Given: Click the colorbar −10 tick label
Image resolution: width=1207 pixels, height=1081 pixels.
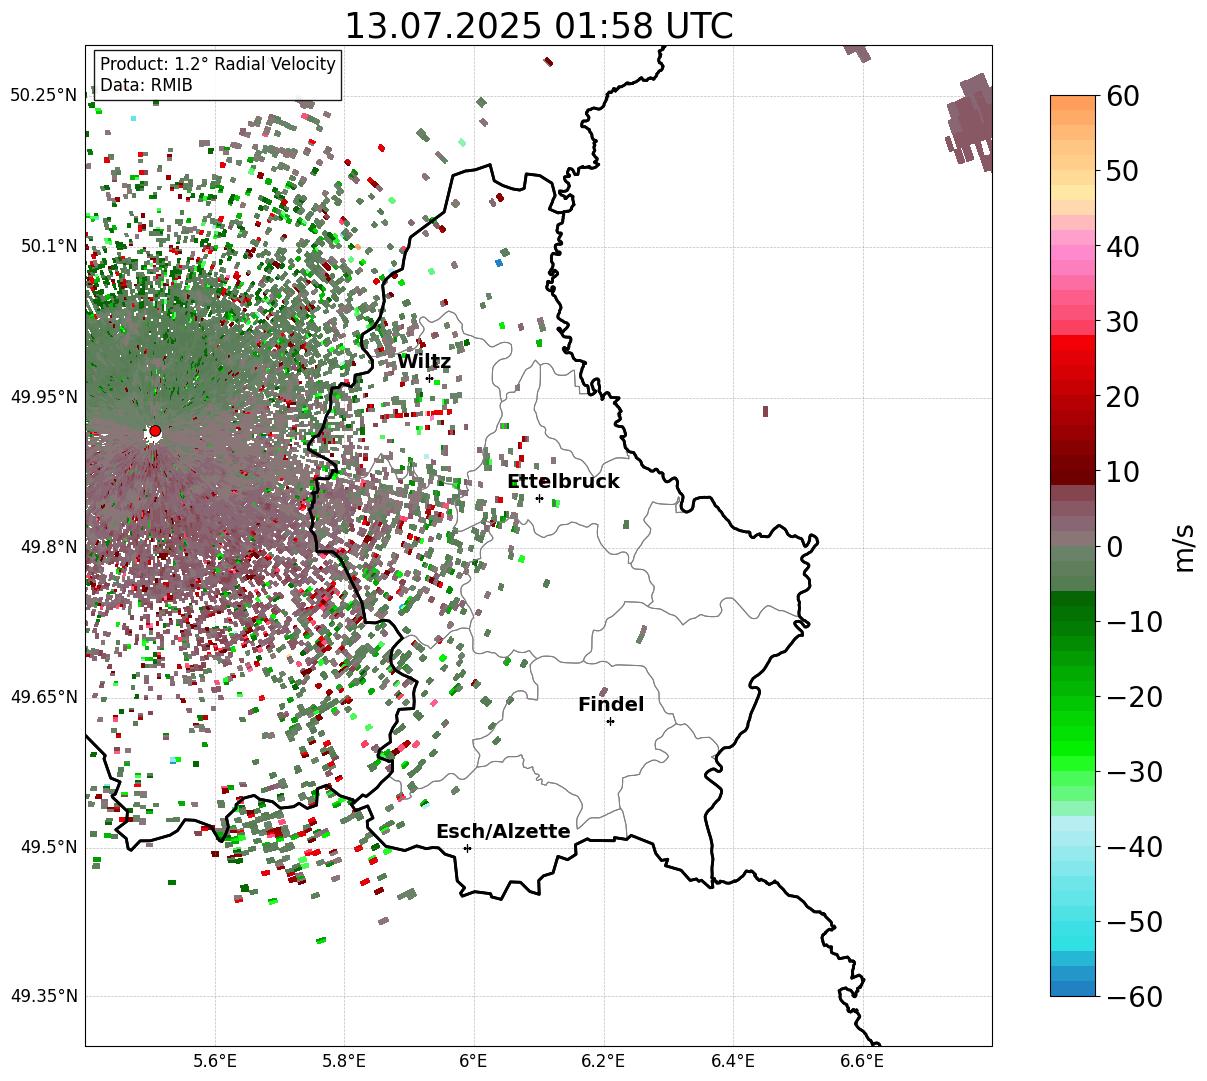Looking at the screenshot, I should 1134,621.
